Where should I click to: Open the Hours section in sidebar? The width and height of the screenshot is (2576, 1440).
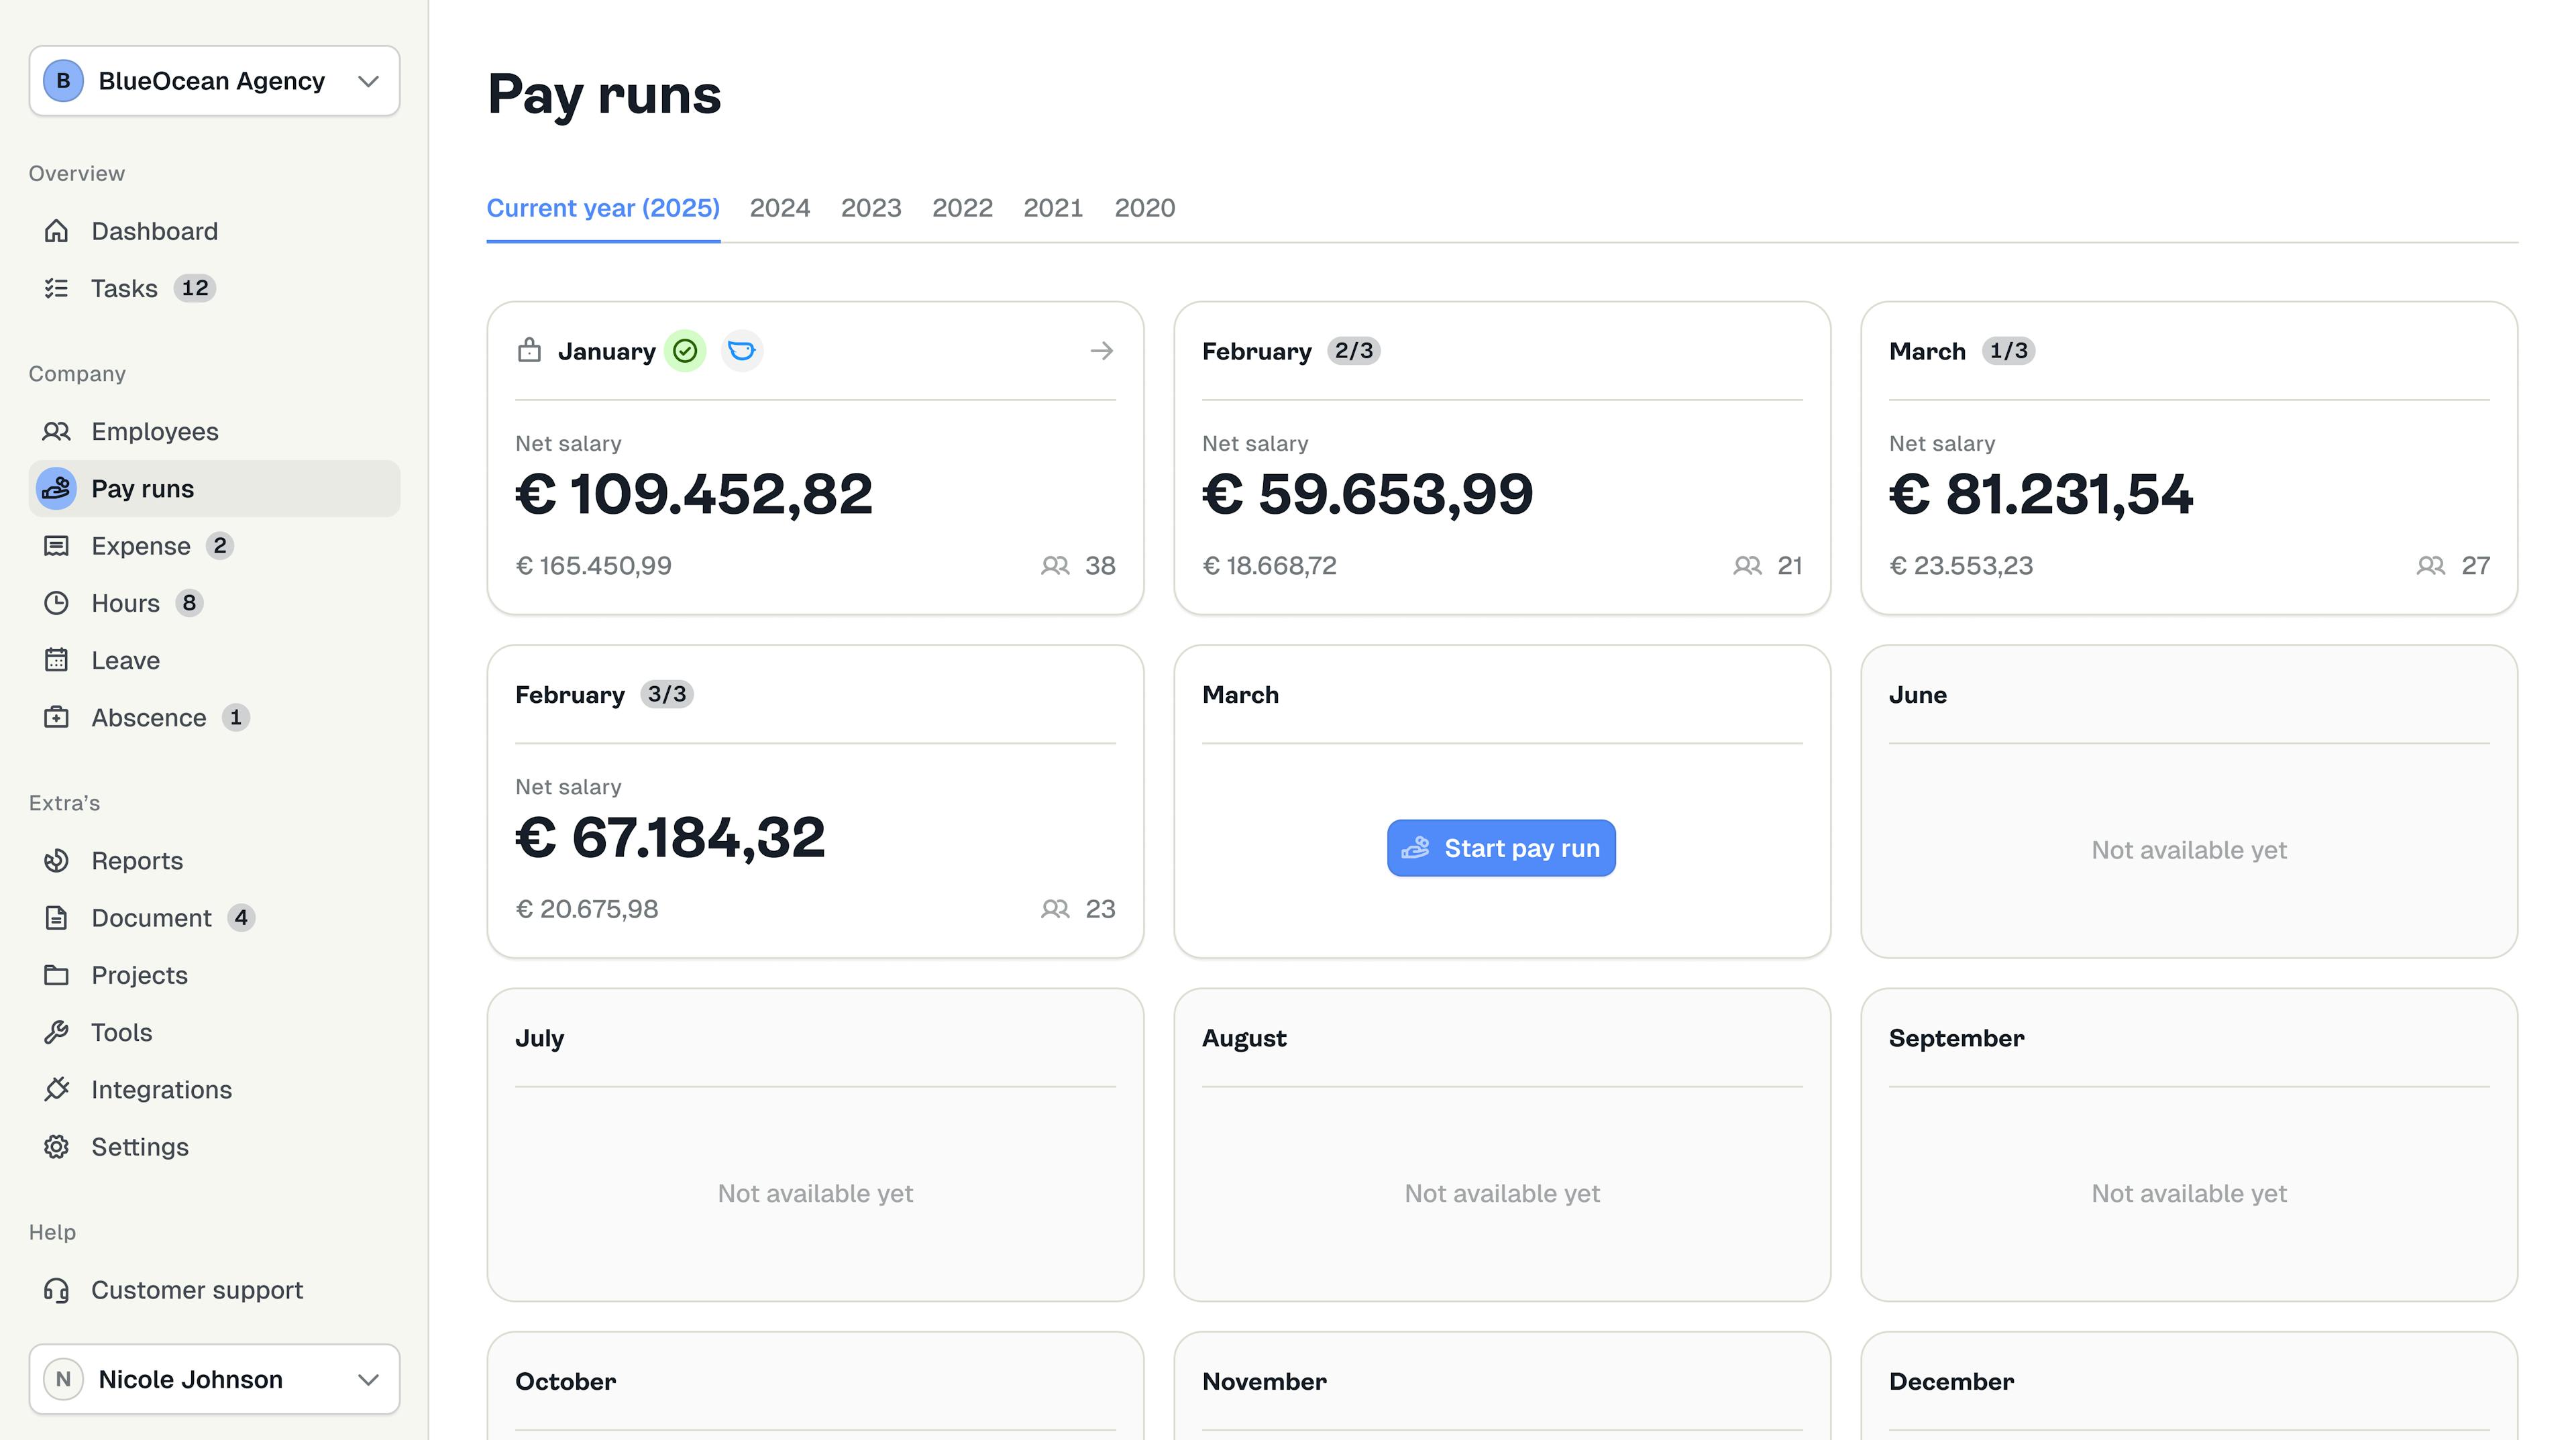point(124,603)
